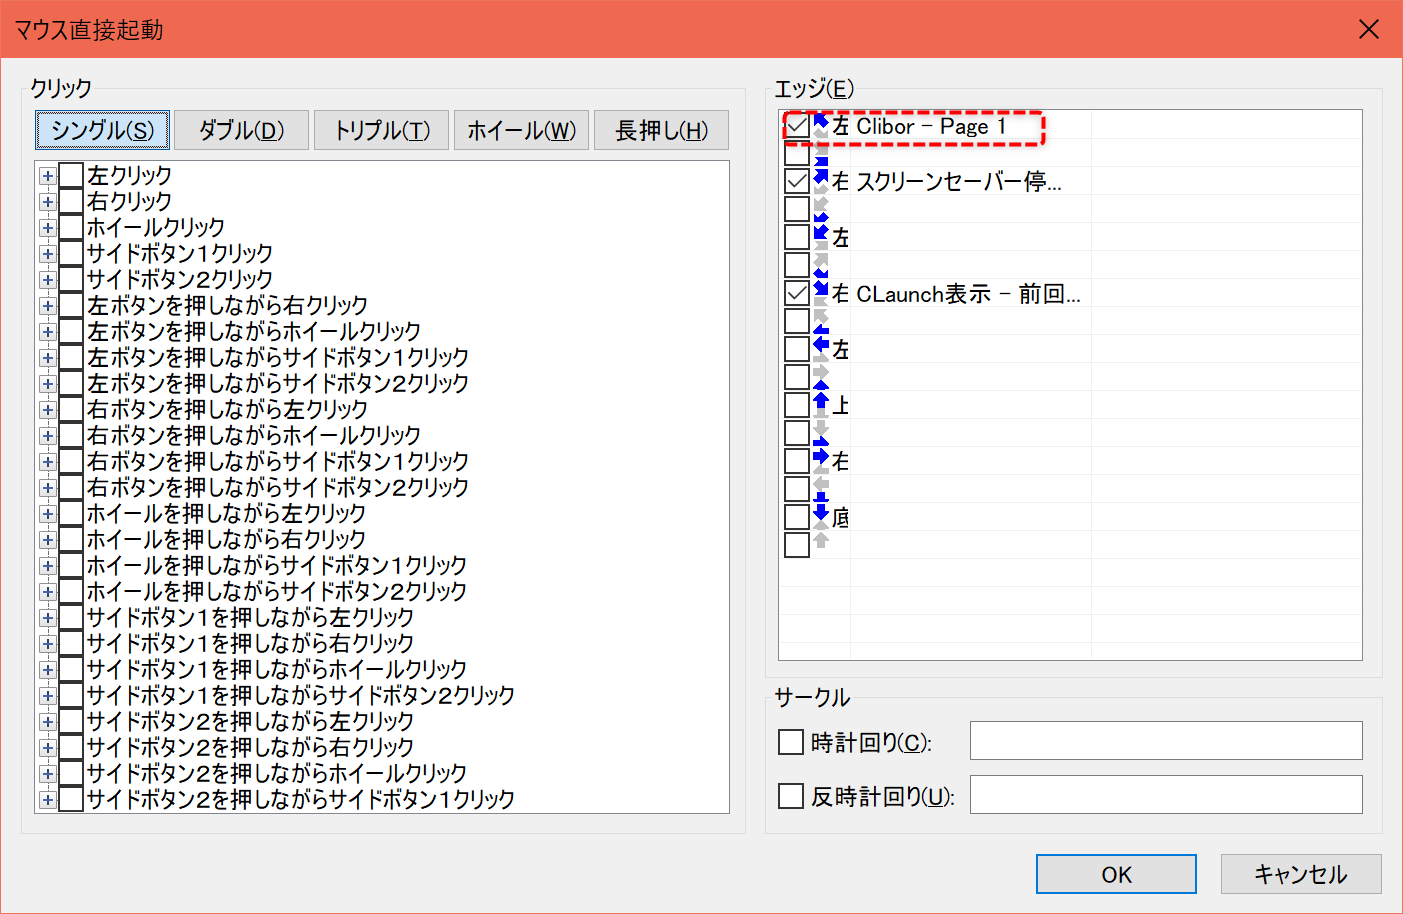Check the 左クリック checkbox in tree
The height and width of the screenshot is (914, 1403).
[71, 175]
